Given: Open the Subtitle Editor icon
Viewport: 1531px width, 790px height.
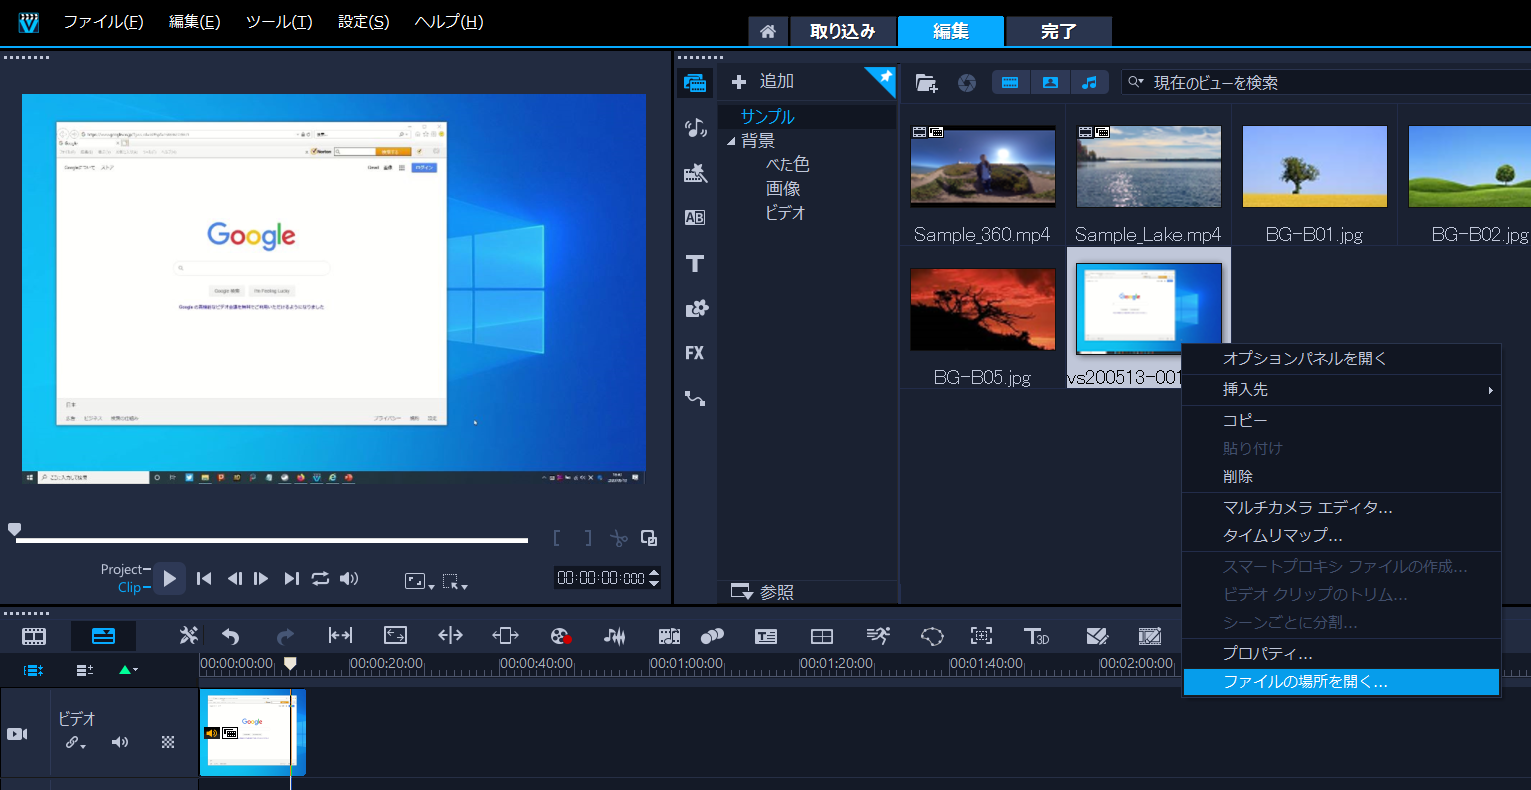Looking at the screenshot, I should pos(766,636).
